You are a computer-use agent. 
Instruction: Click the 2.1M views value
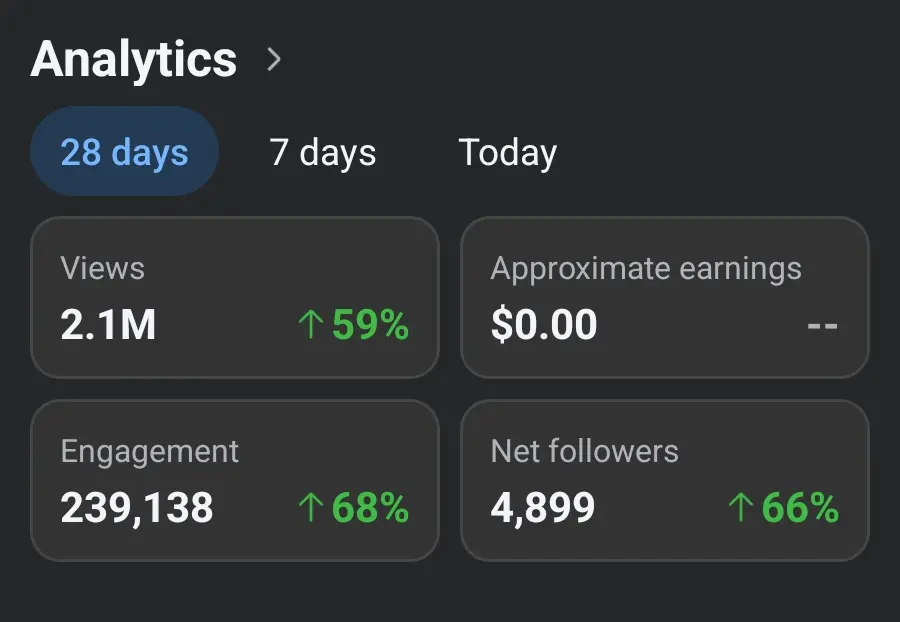(108, 325)
